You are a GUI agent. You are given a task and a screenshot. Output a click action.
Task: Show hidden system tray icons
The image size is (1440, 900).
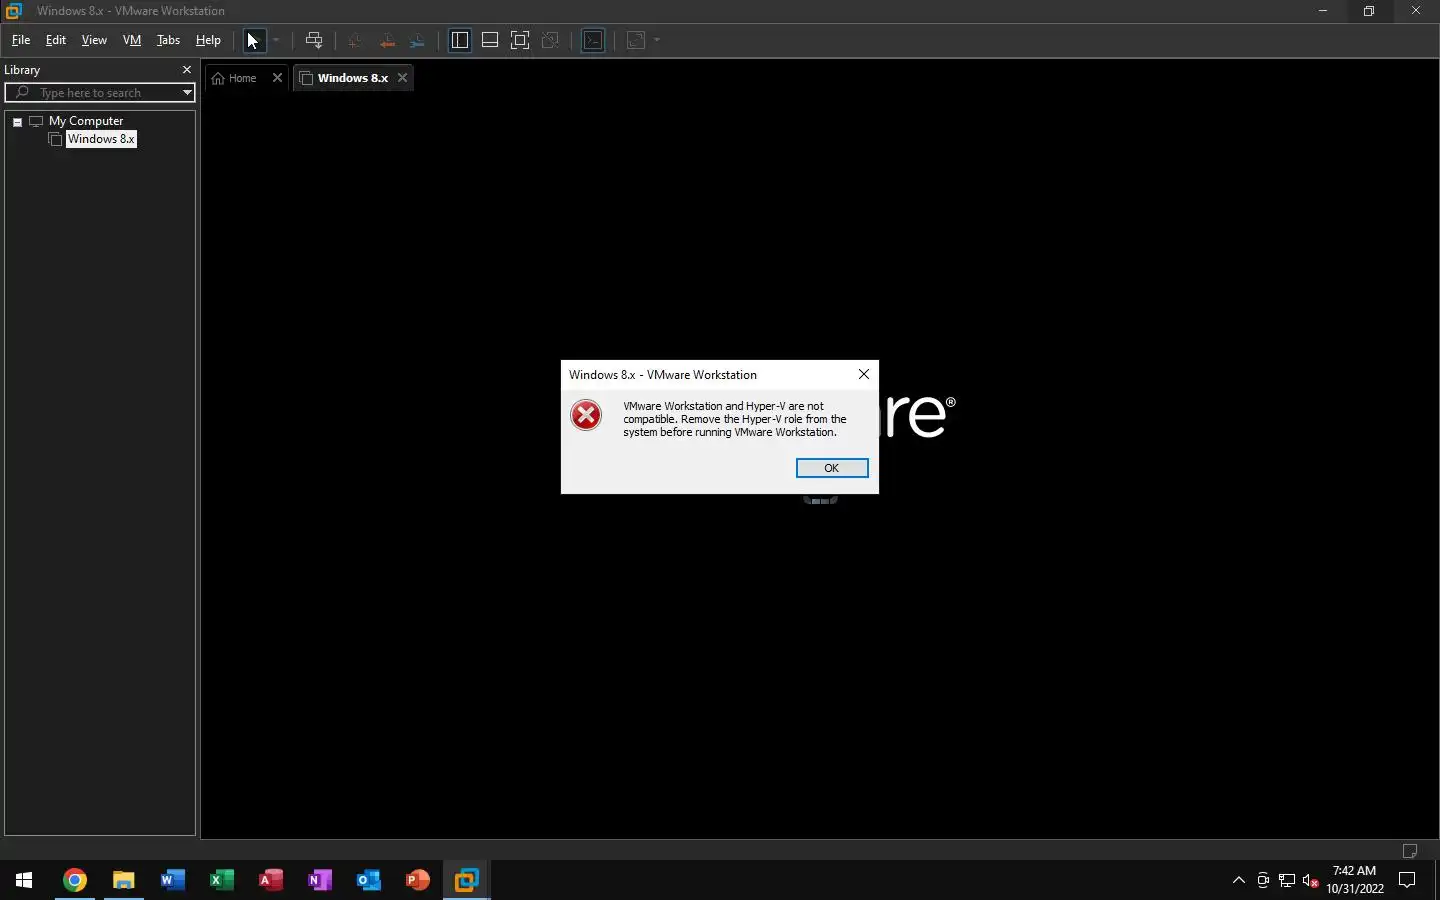pyautogui.click(x=1239, y=880)
